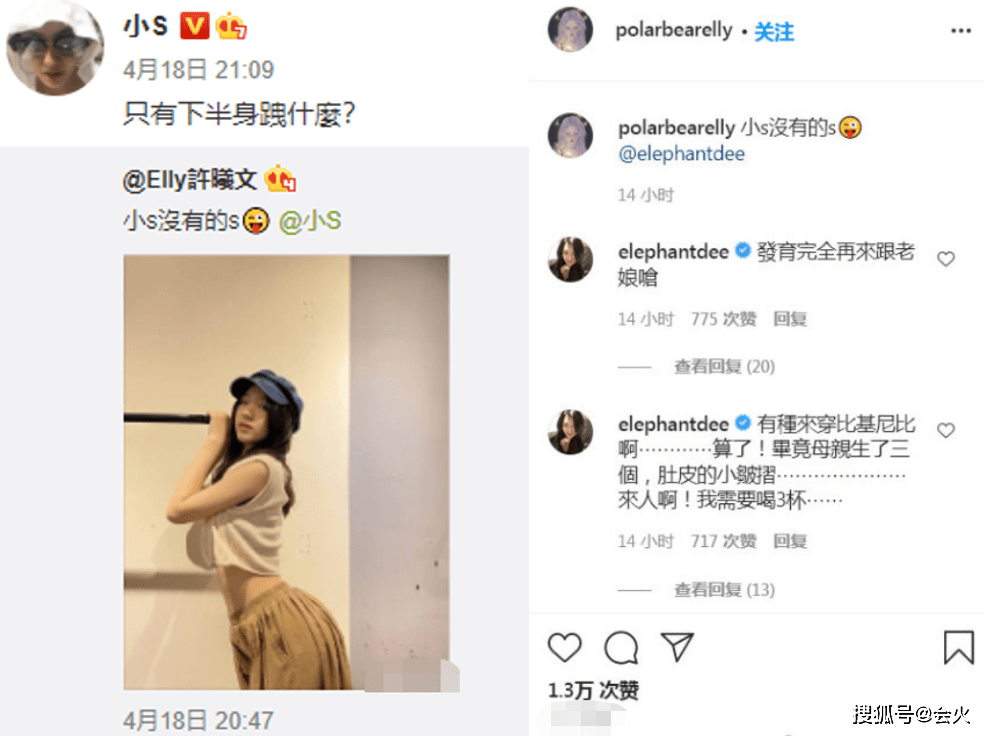Like the post with heart icon
The height and width of the screenshot is (736, 992).
[564, 647]
